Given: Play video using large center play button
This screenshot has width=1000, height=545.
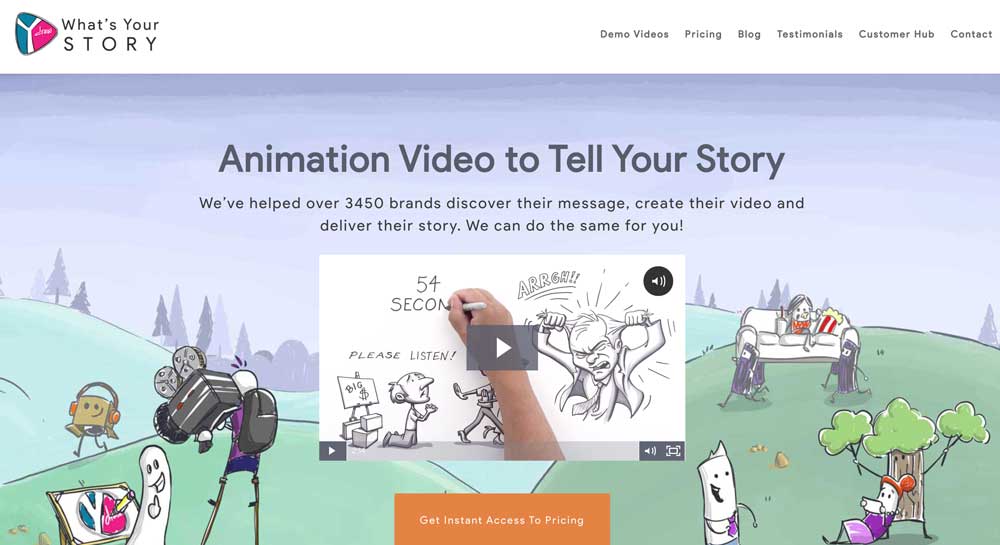Looking at the screenshot, I should pyautogui.click(x=502, y=347).
